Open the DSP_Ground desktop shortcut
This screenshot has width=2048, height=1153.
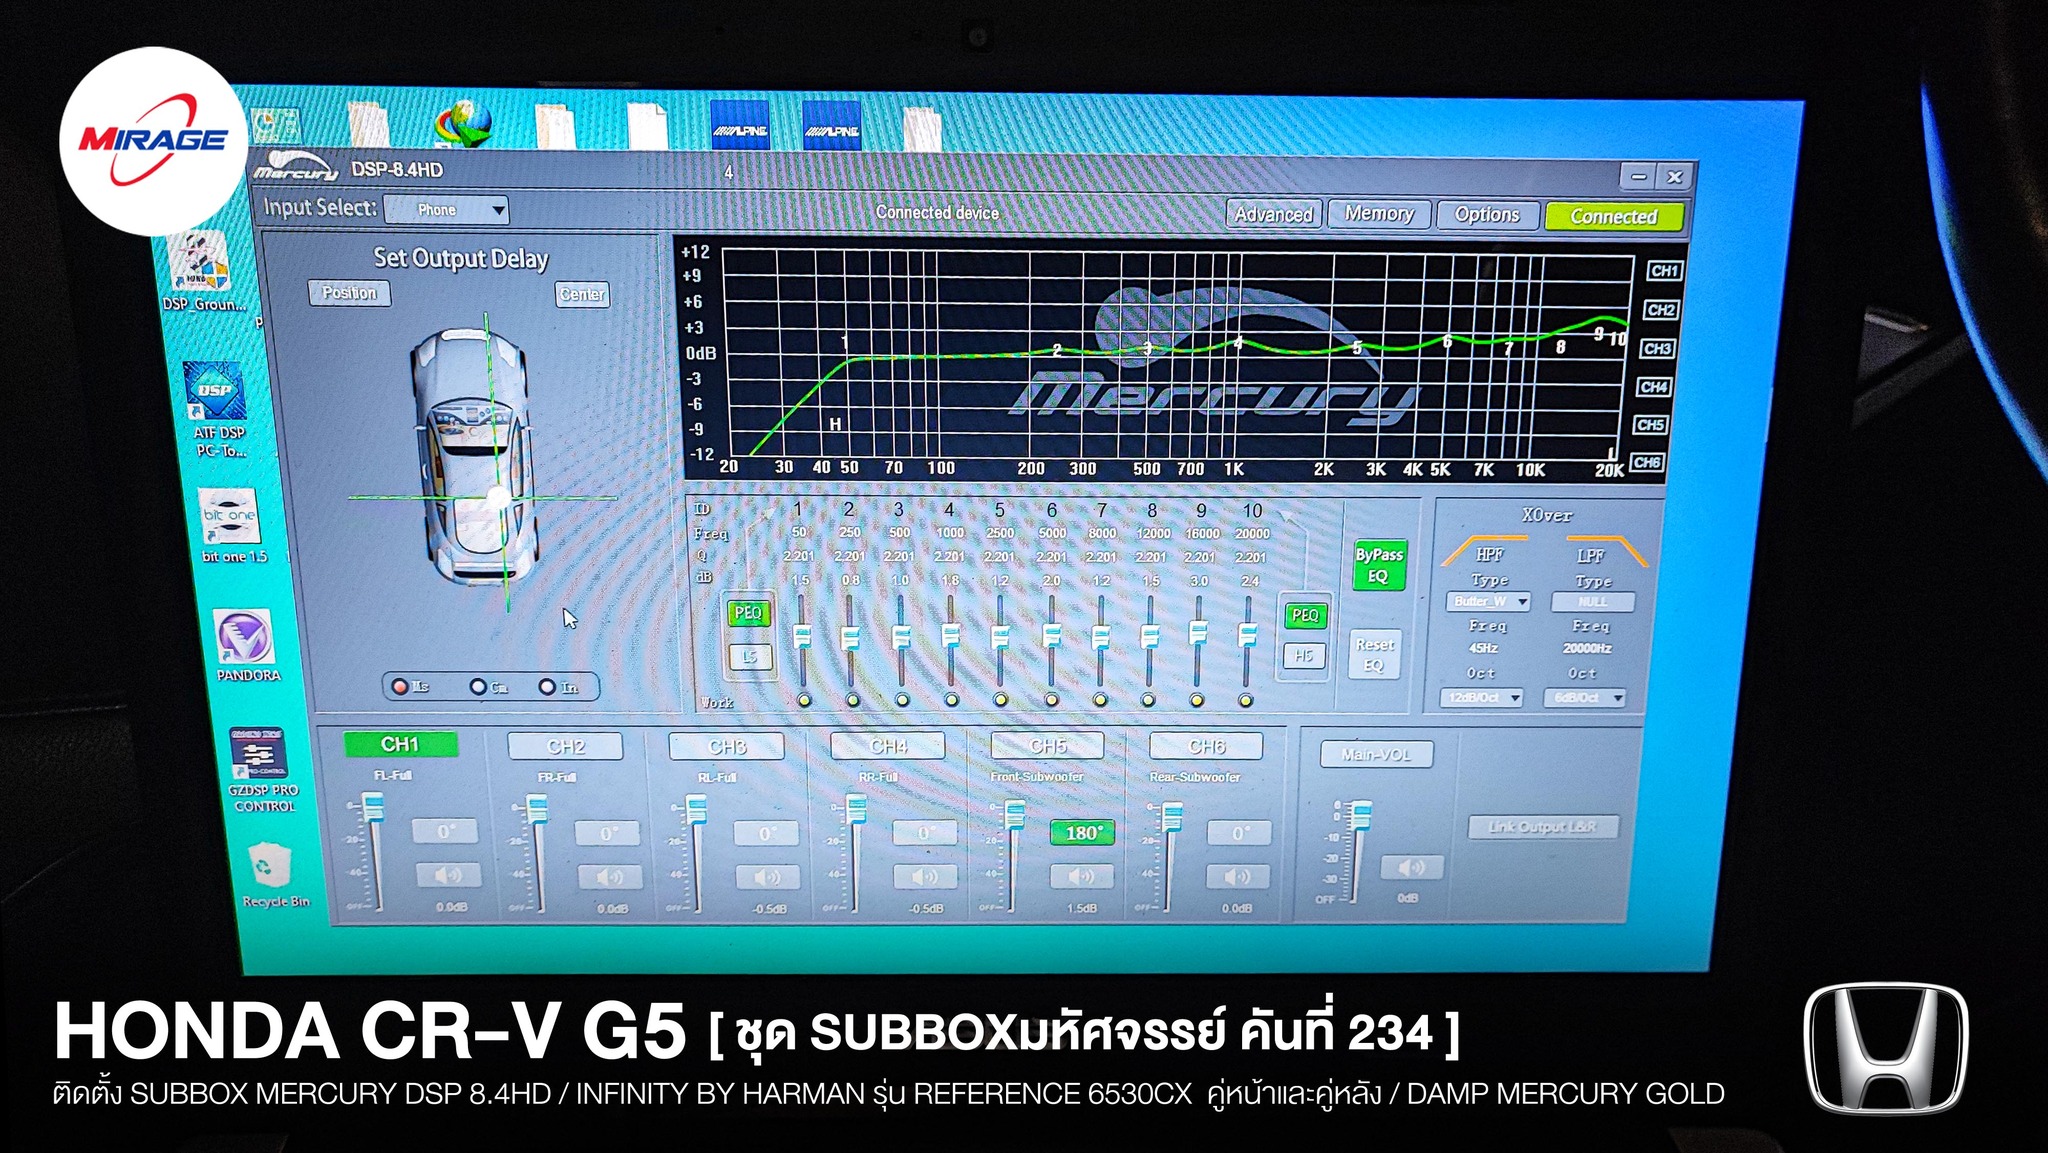click(203, 272)
